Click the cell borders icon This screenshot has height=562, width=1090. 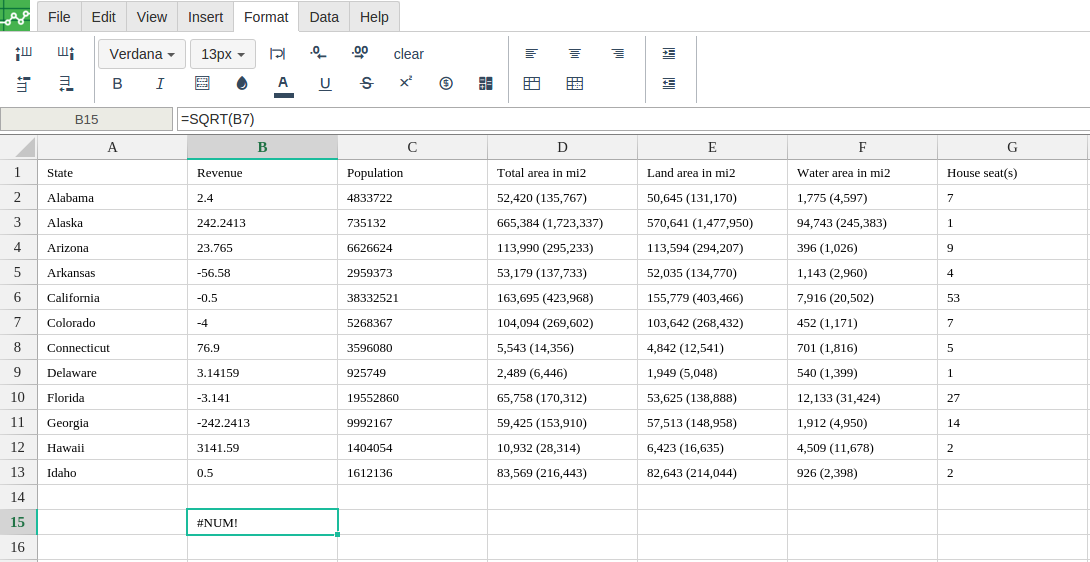(202, 84)
